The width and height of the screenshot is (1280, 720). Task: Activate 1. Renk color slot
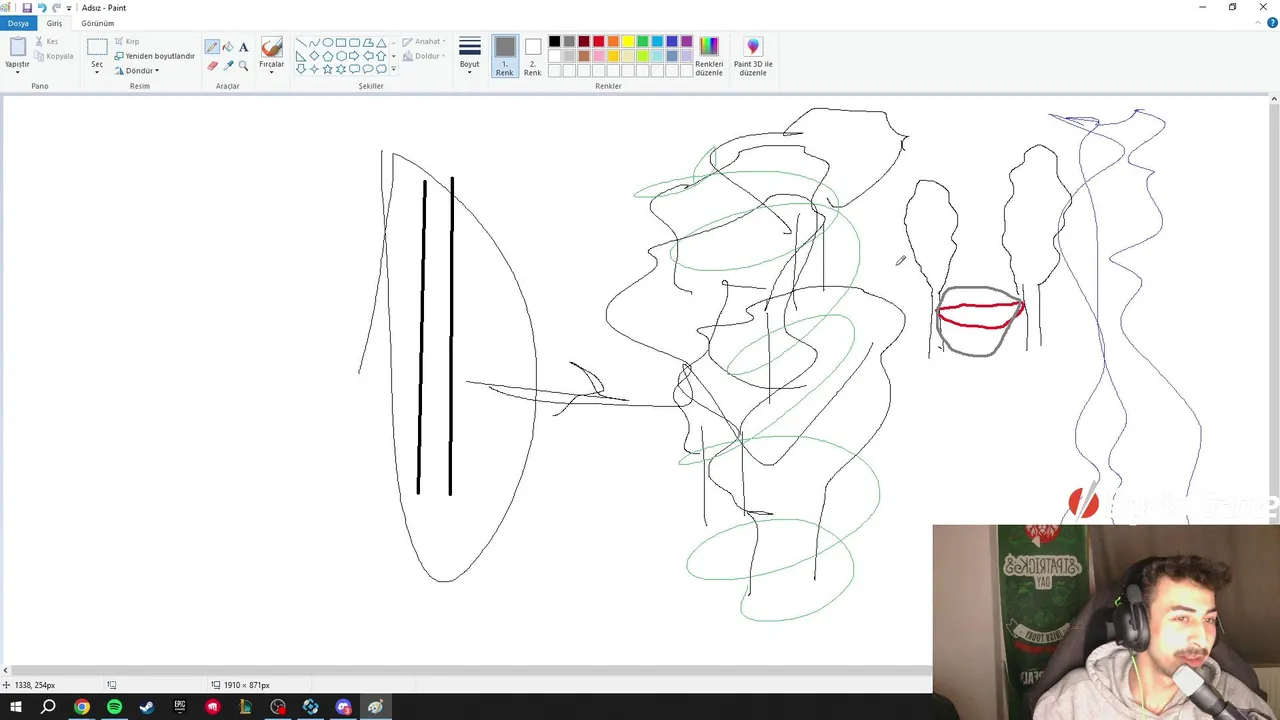click(505, 56)
